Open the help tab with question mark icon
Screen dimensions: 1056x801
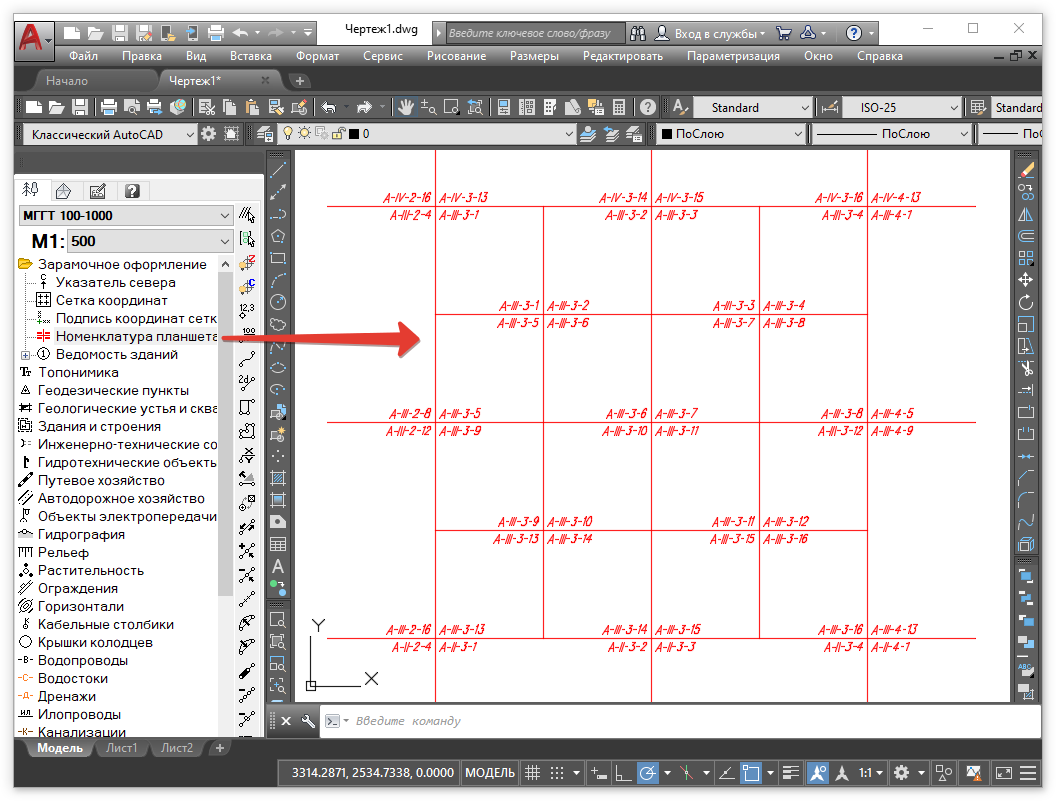point(131,190)
